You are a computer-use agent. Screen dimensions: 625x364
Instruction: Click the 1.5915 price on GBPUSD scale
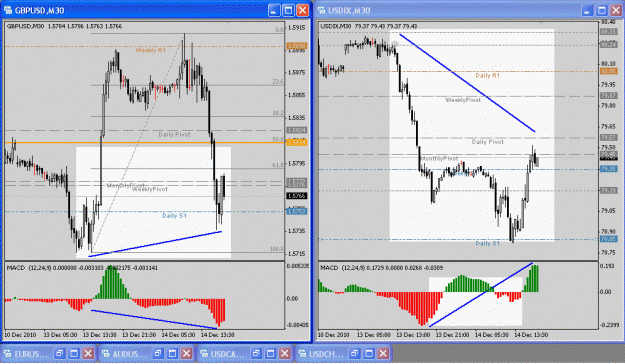click(x=297, y=28)
